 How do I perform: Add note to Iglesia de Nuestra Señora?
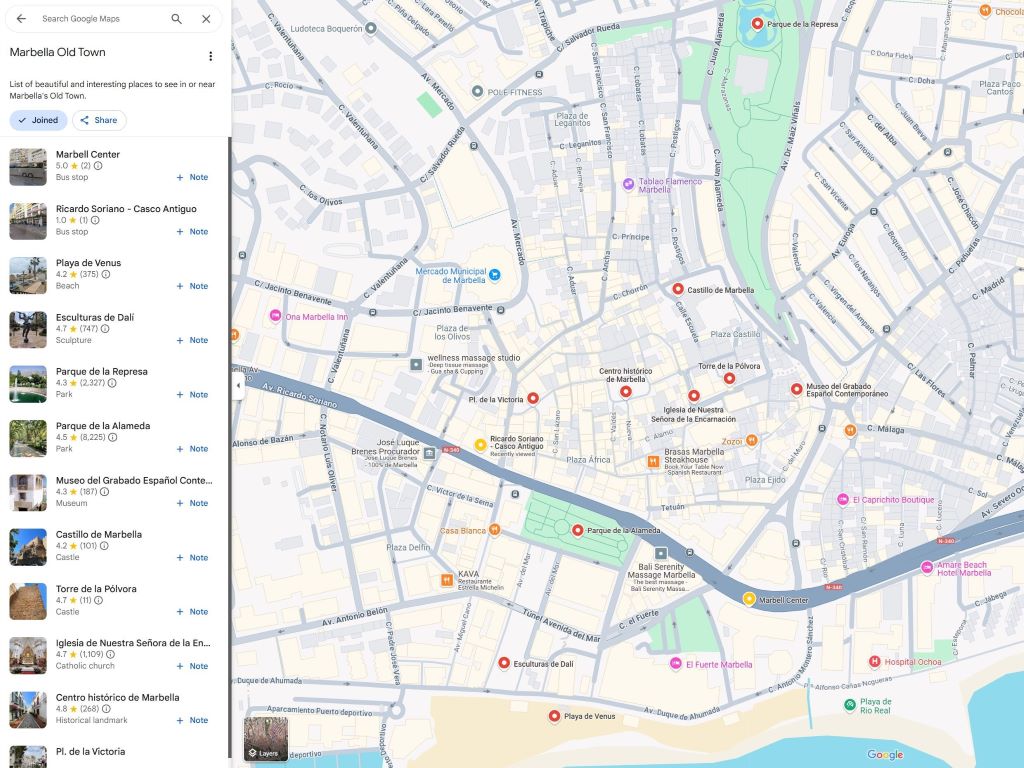(x=193, y=666)
